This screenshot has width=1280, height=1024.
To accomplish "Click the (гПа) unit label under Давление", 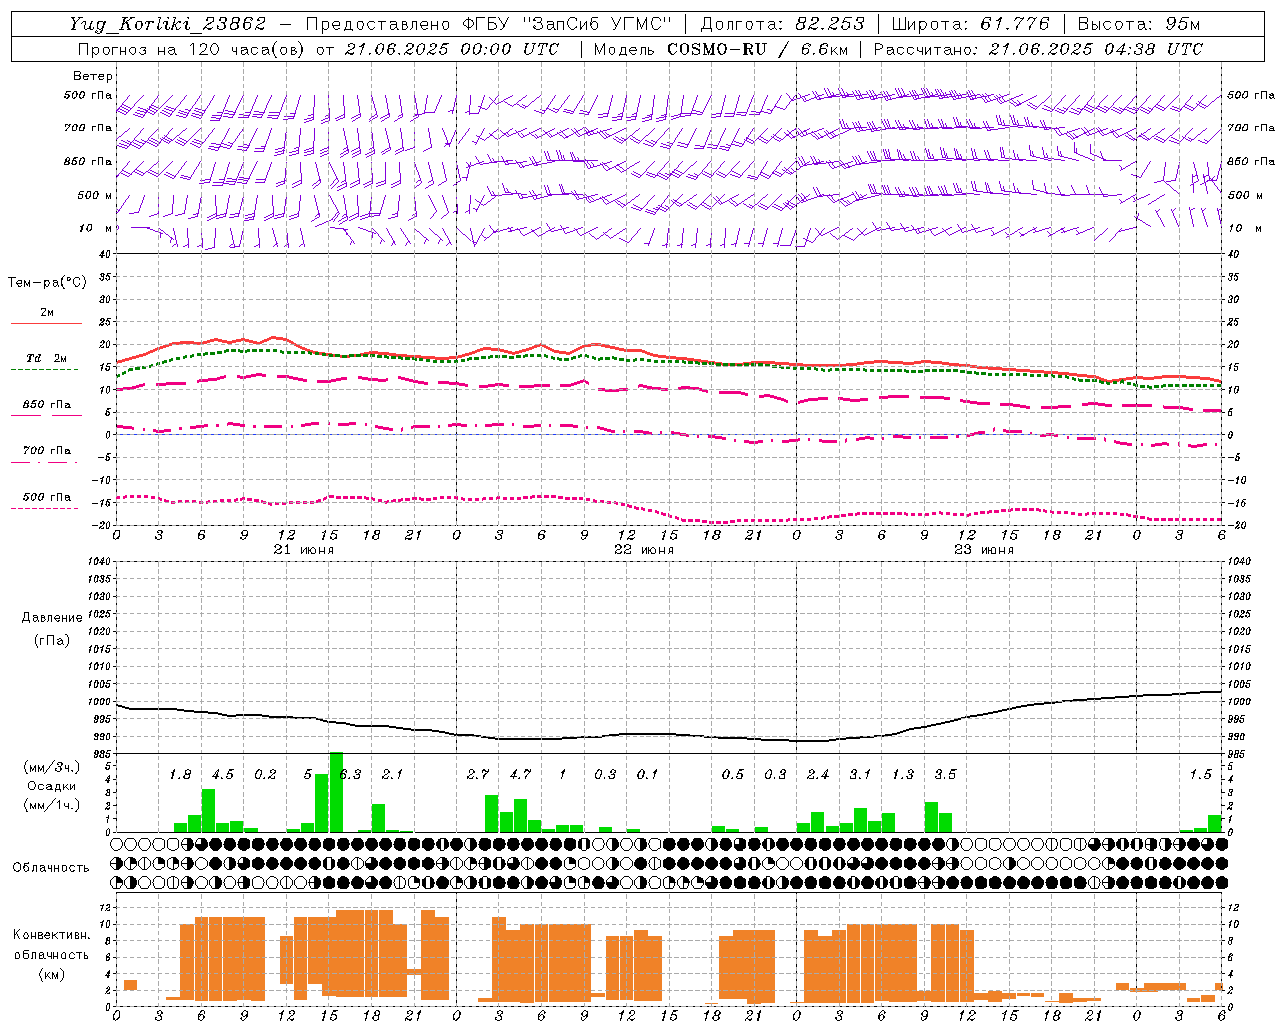I will (52, 640).
